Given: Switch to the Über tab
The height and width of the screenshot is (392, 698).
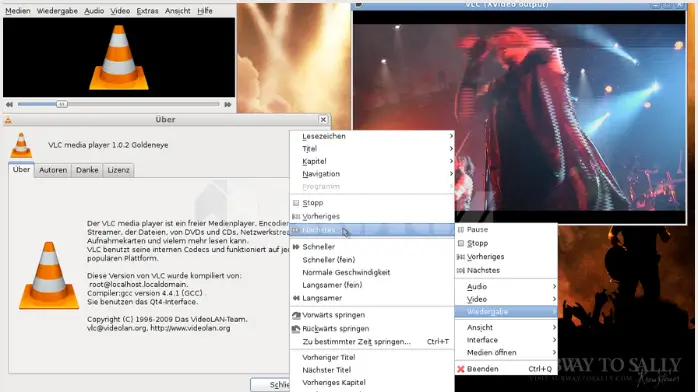Looking at the screenshot, I should point(21,170).
